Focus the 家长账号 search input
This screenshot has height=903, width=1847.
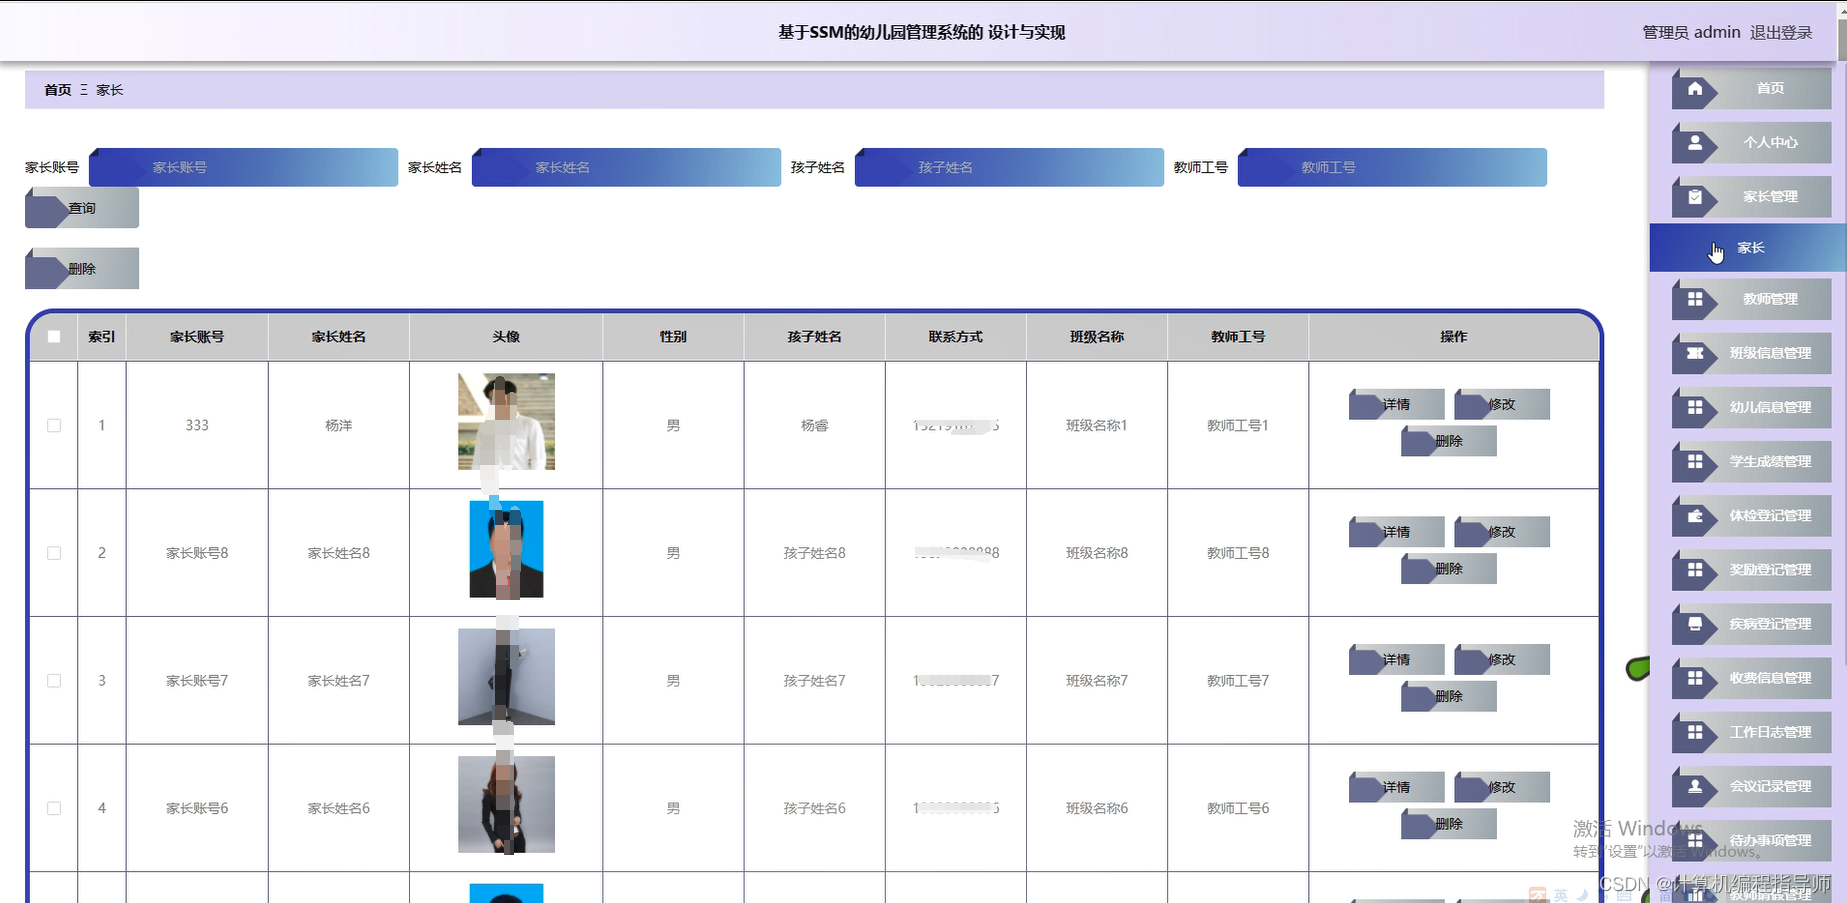click(x=243, y=167)
